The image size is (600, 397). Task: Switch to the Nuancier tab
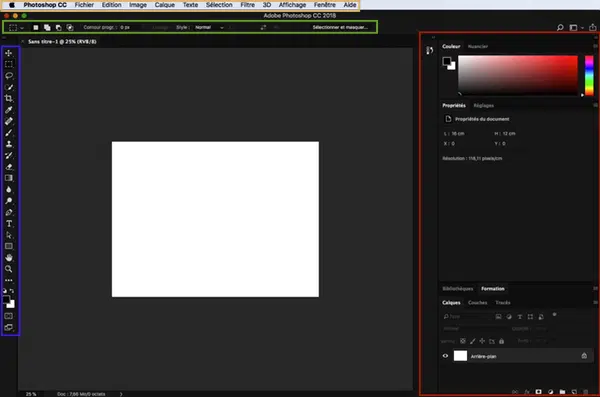pos(478,46)
